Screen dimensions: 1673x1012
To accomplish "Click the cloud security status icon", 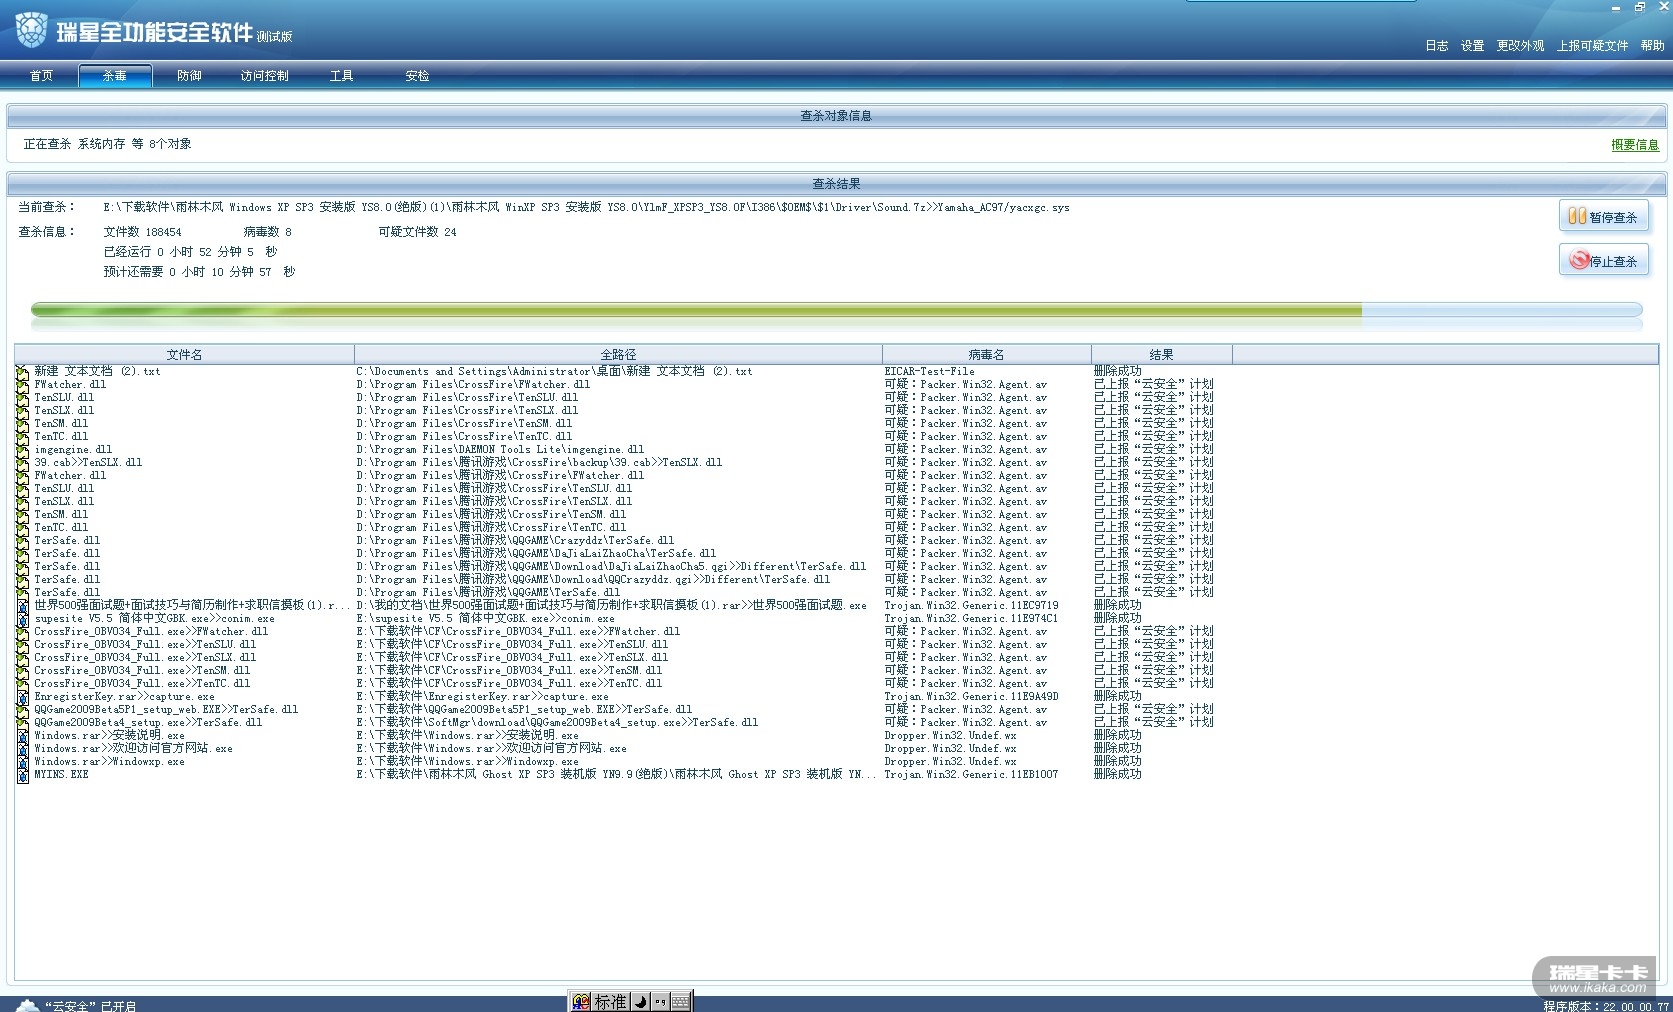I will click(x=27, y=1005).
